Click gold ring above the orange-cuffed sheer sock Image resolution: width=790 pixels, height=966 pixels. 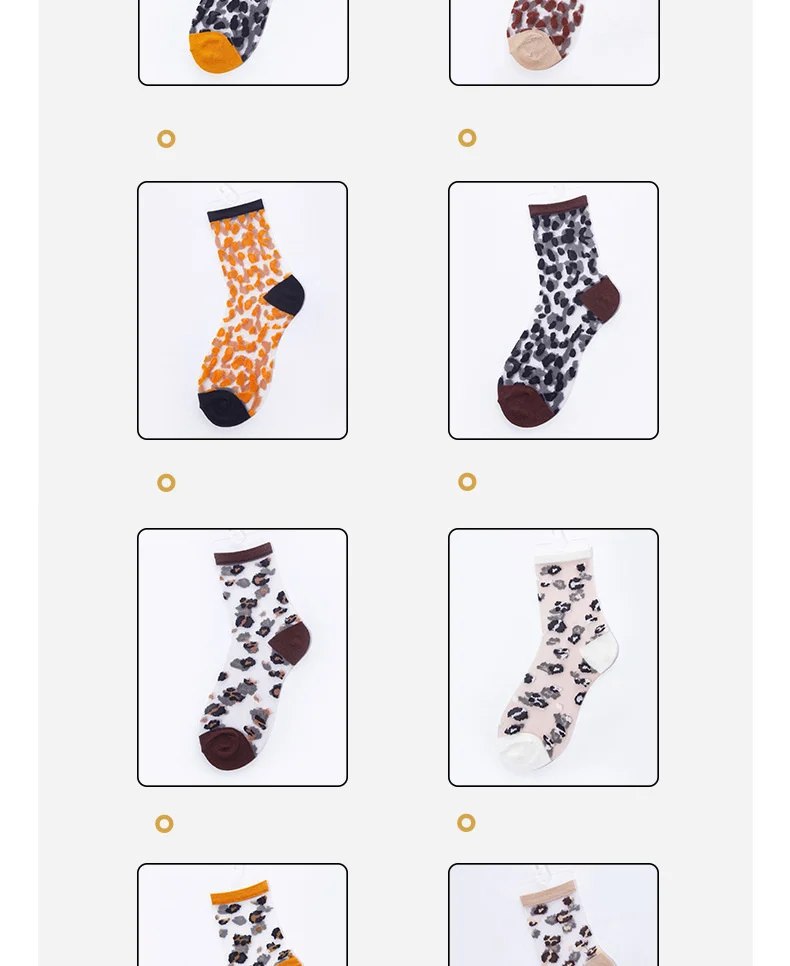(x=165, y=824)
